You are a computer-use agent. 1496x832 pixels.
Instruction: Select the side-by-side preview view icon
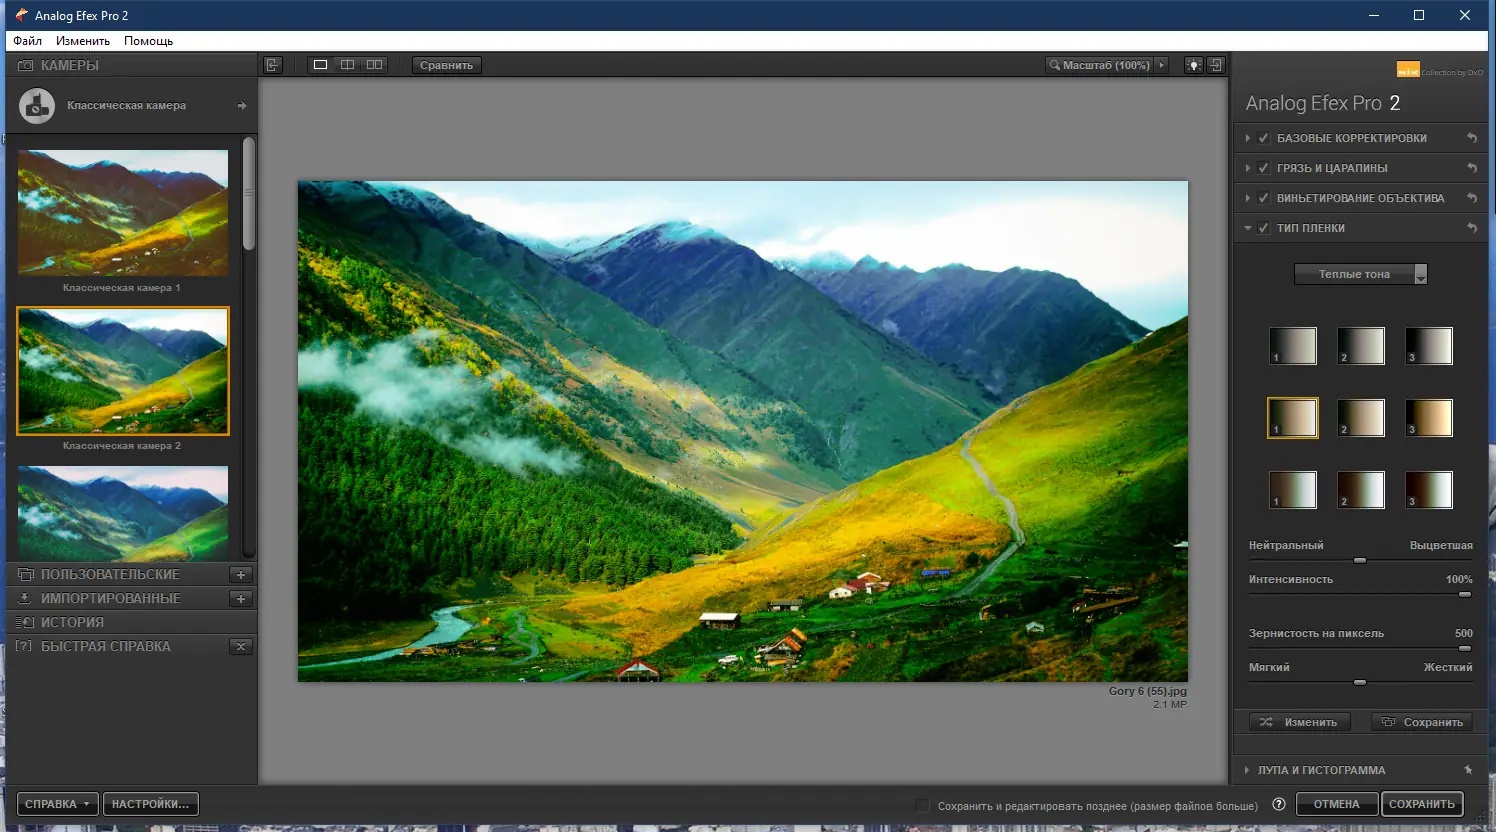(374, 65)
